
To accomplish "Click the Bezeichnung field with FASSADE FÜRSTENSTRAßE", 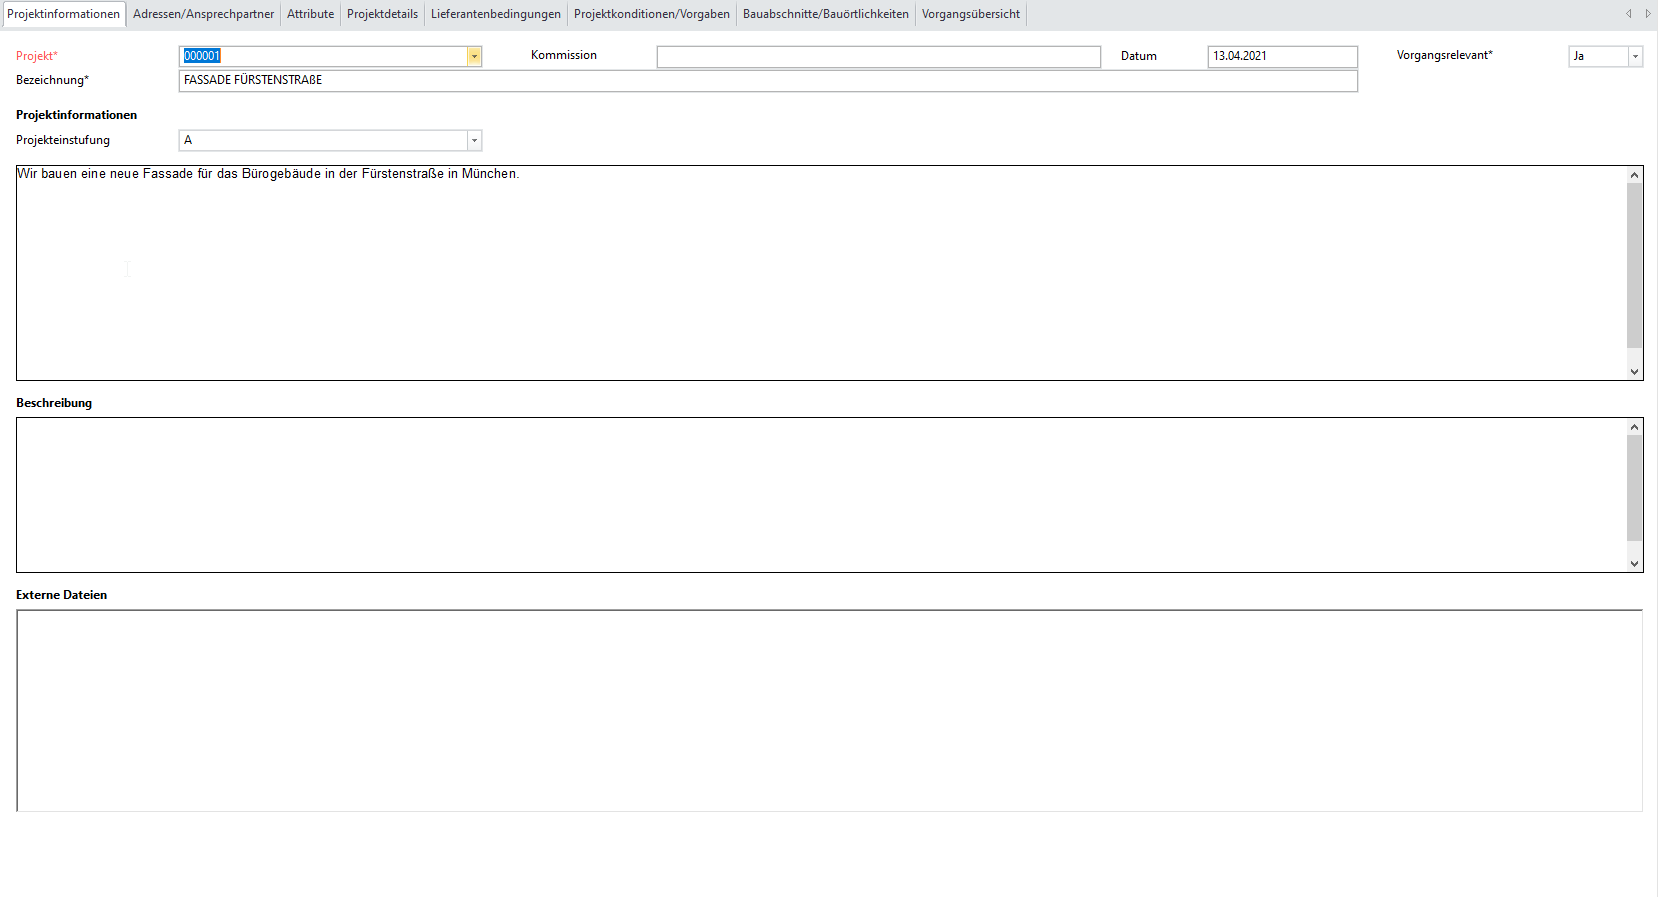I will click(x=767, y=80).
